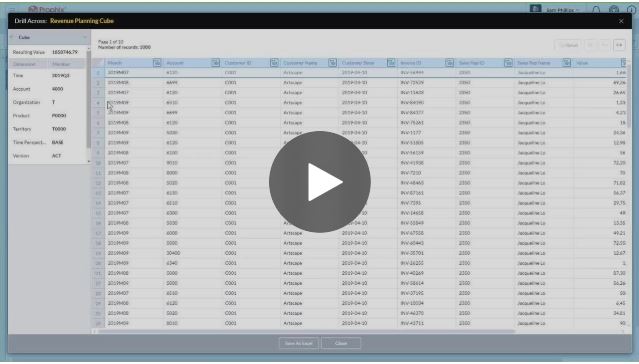Select row 4 in the data grid

(x=361, y=103)
